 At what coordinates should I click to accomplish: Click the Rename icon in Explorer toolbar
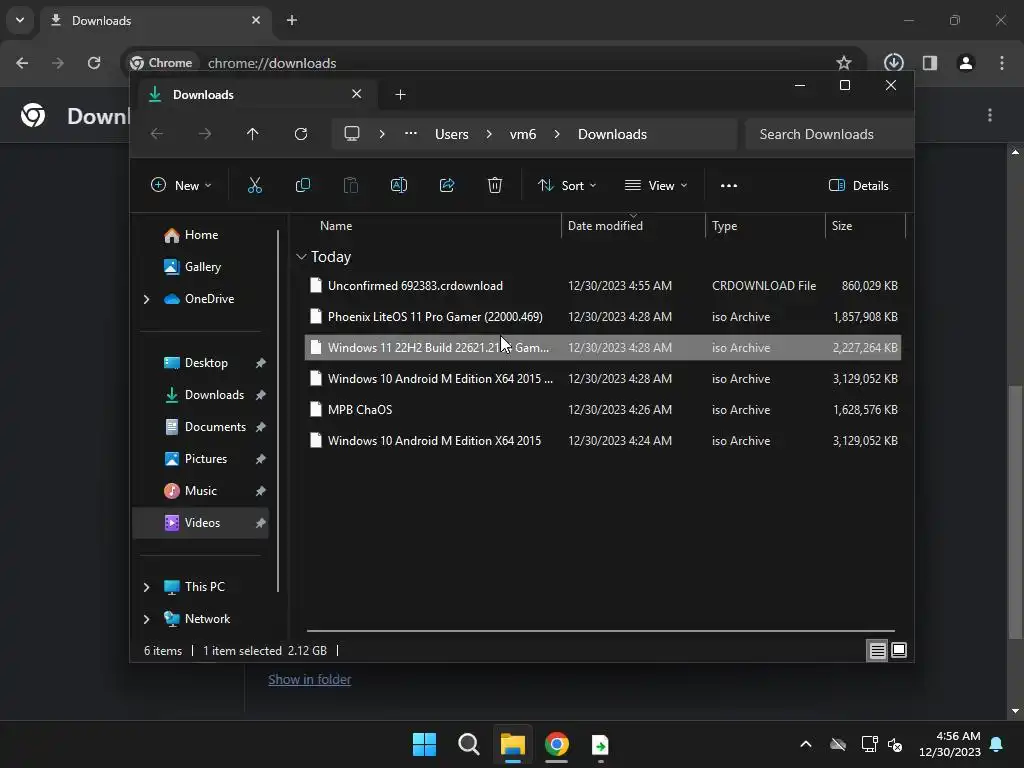click(398, 185)
